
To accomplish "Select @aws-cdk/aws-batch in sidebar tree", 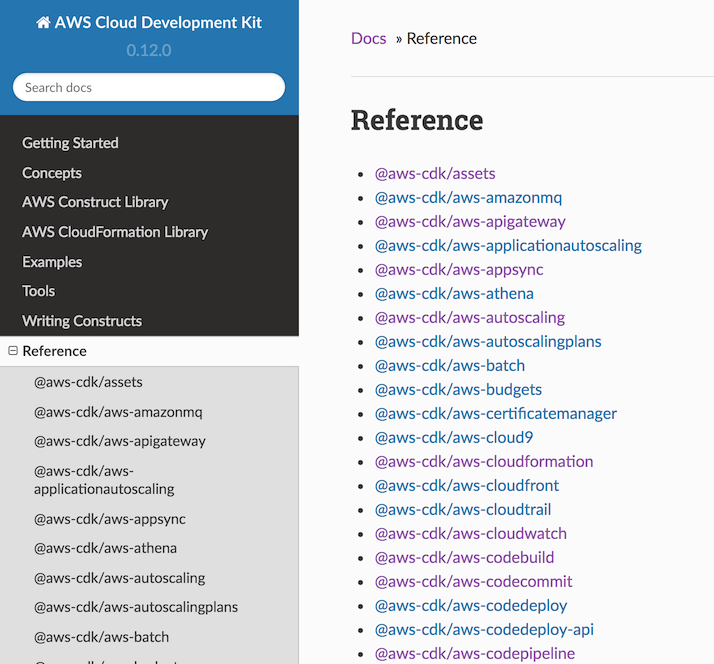I will click(x=101, y=637).
